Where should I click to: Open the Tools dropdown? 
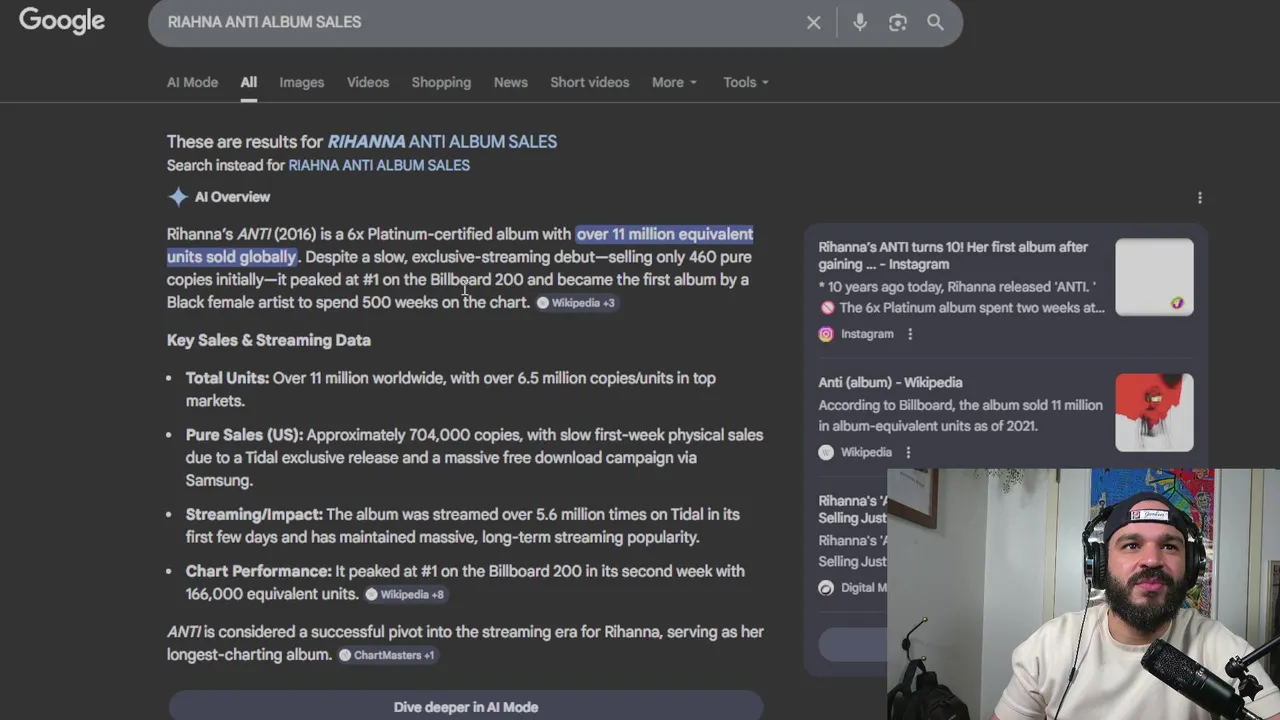pyautogui.click(x=746, y=82)
